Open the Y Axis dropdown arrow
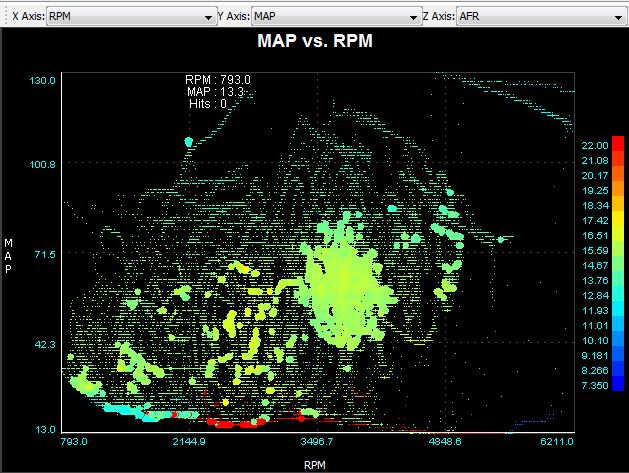This screenshot has width=629, height=473. tap(414, 17)
